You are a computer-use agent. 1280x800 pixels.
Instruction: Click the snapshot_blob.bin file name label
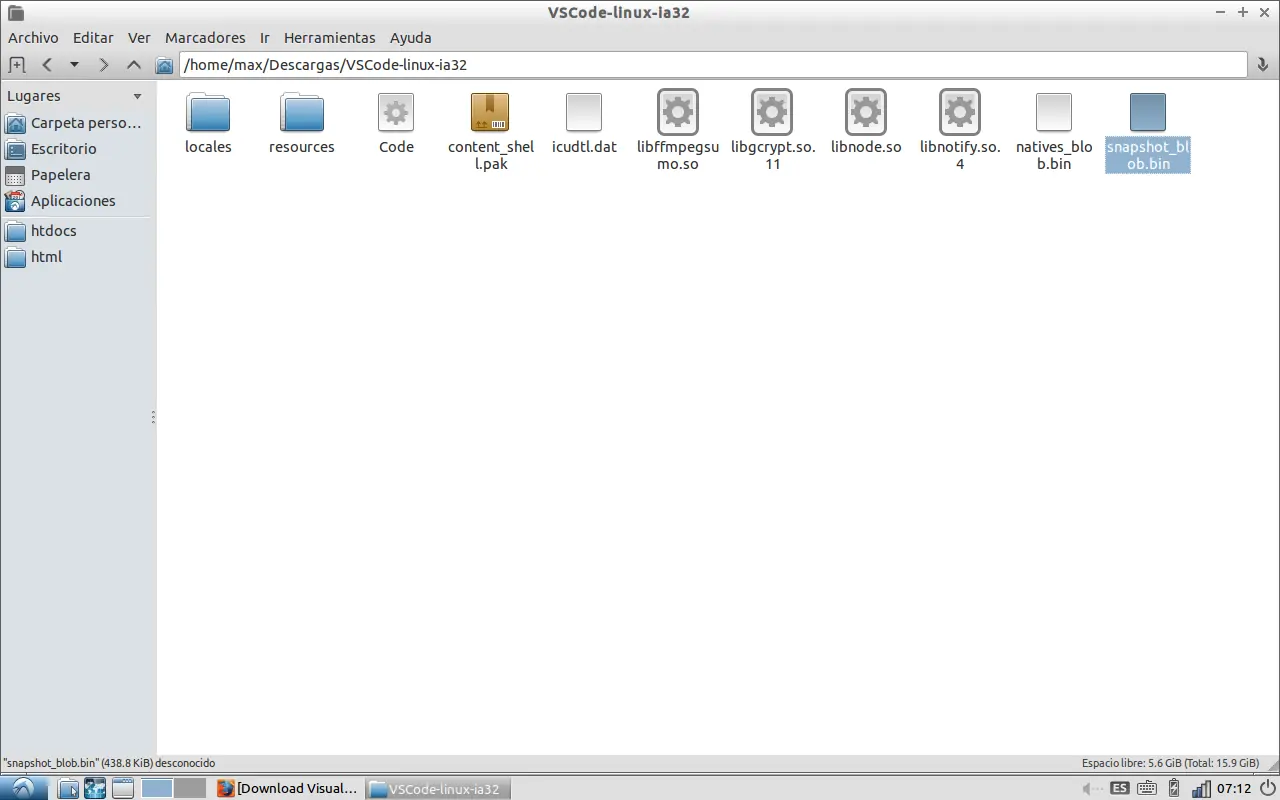tap(1148, 155)
